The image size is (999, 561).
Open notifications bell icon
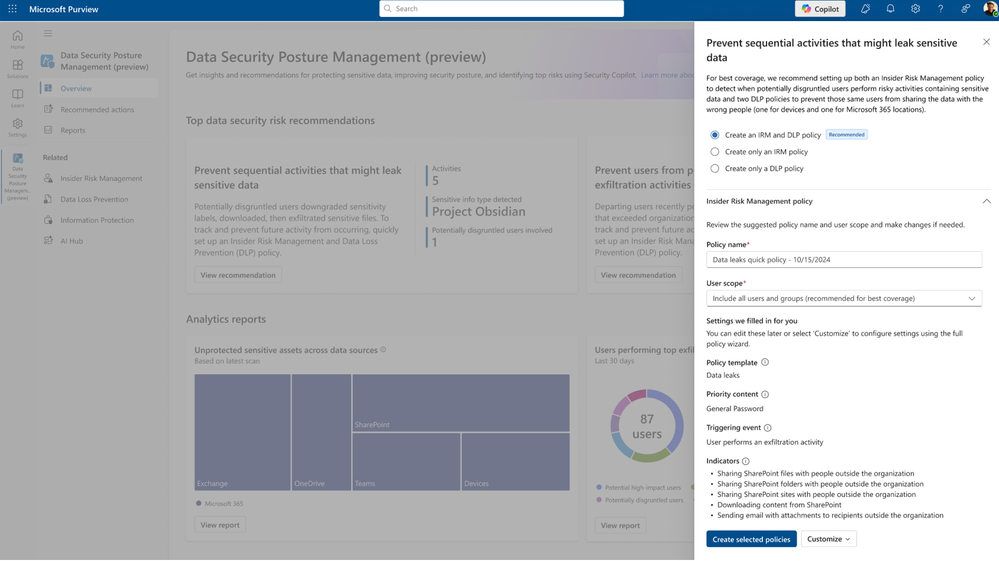[890, 9]
